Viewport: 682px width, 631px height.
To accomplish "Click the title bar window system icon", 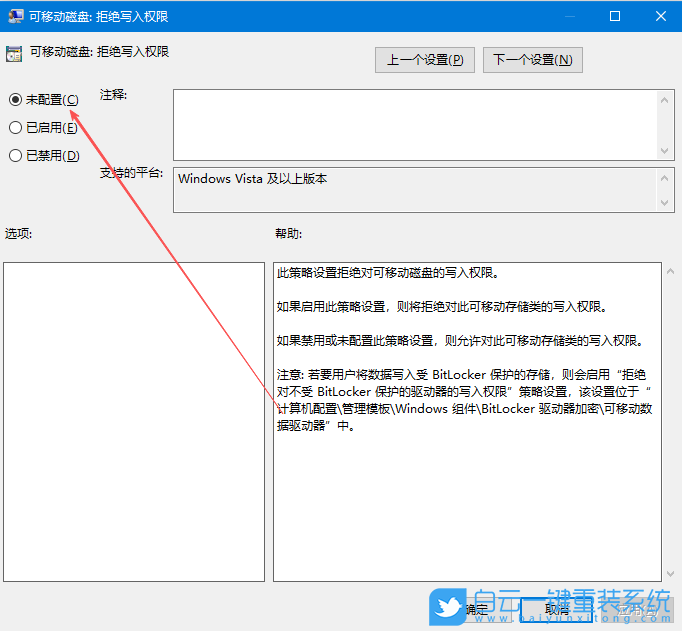I will click(x=15, y=17).
